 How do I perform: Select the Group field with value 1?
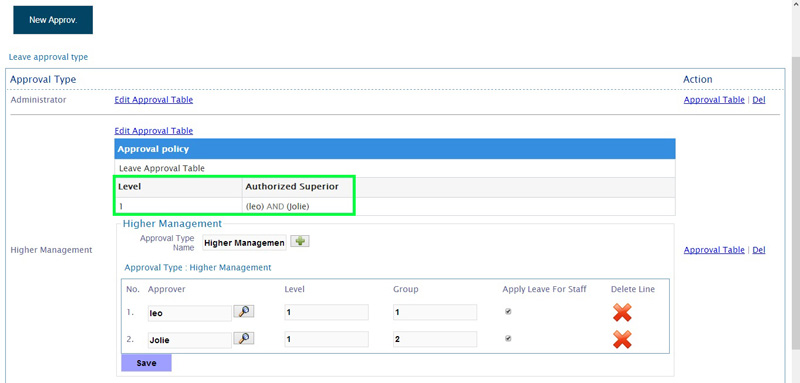coord(435,313)
